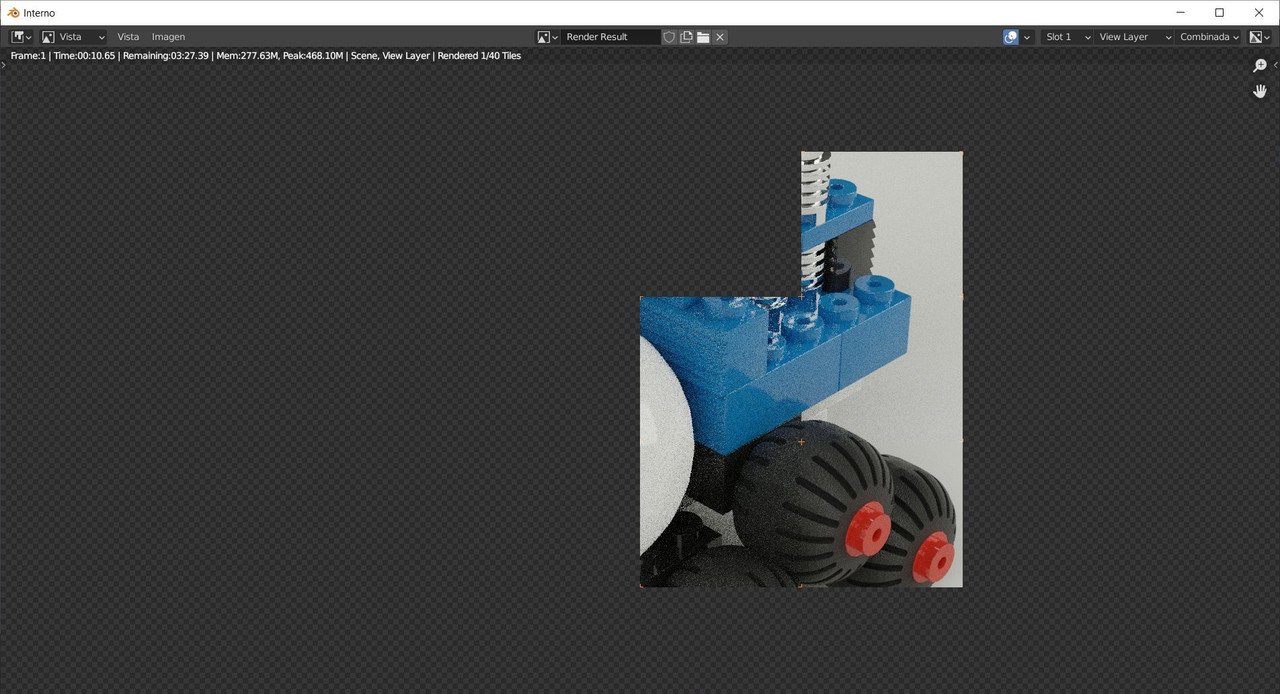
Task: Open image with the folder icon
Action: pos(703,37)
